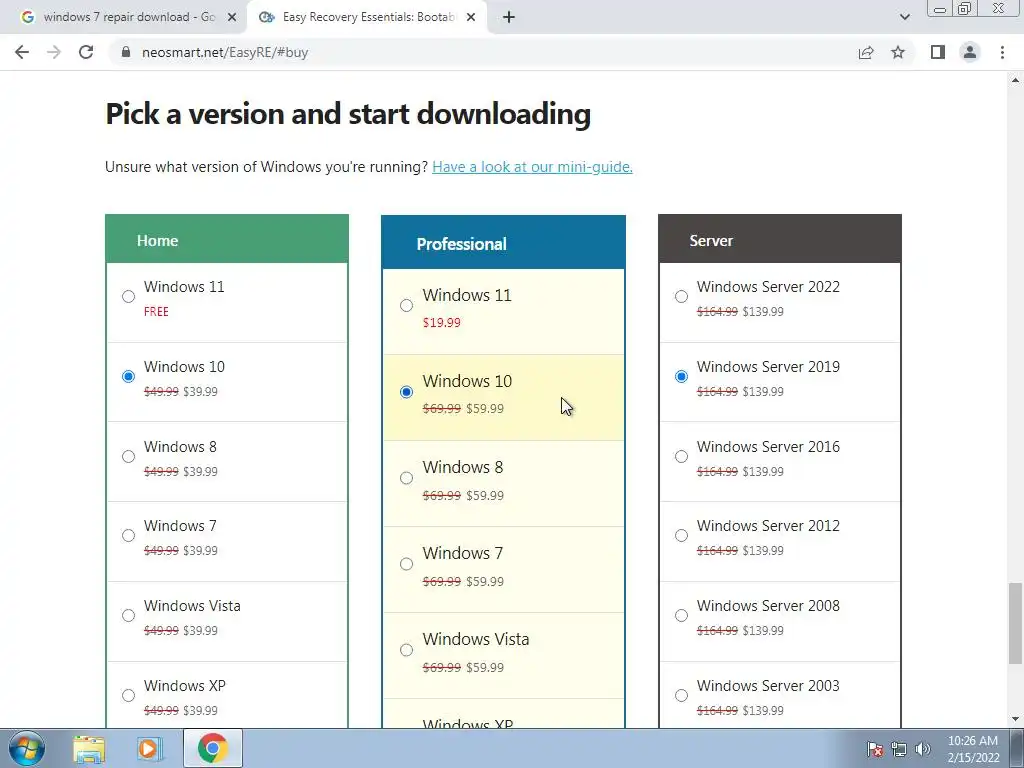Click the scrollbar up arrow
Viewport: 1024px width, 768px height.
pyautogui.click(x=1015, y=80)
